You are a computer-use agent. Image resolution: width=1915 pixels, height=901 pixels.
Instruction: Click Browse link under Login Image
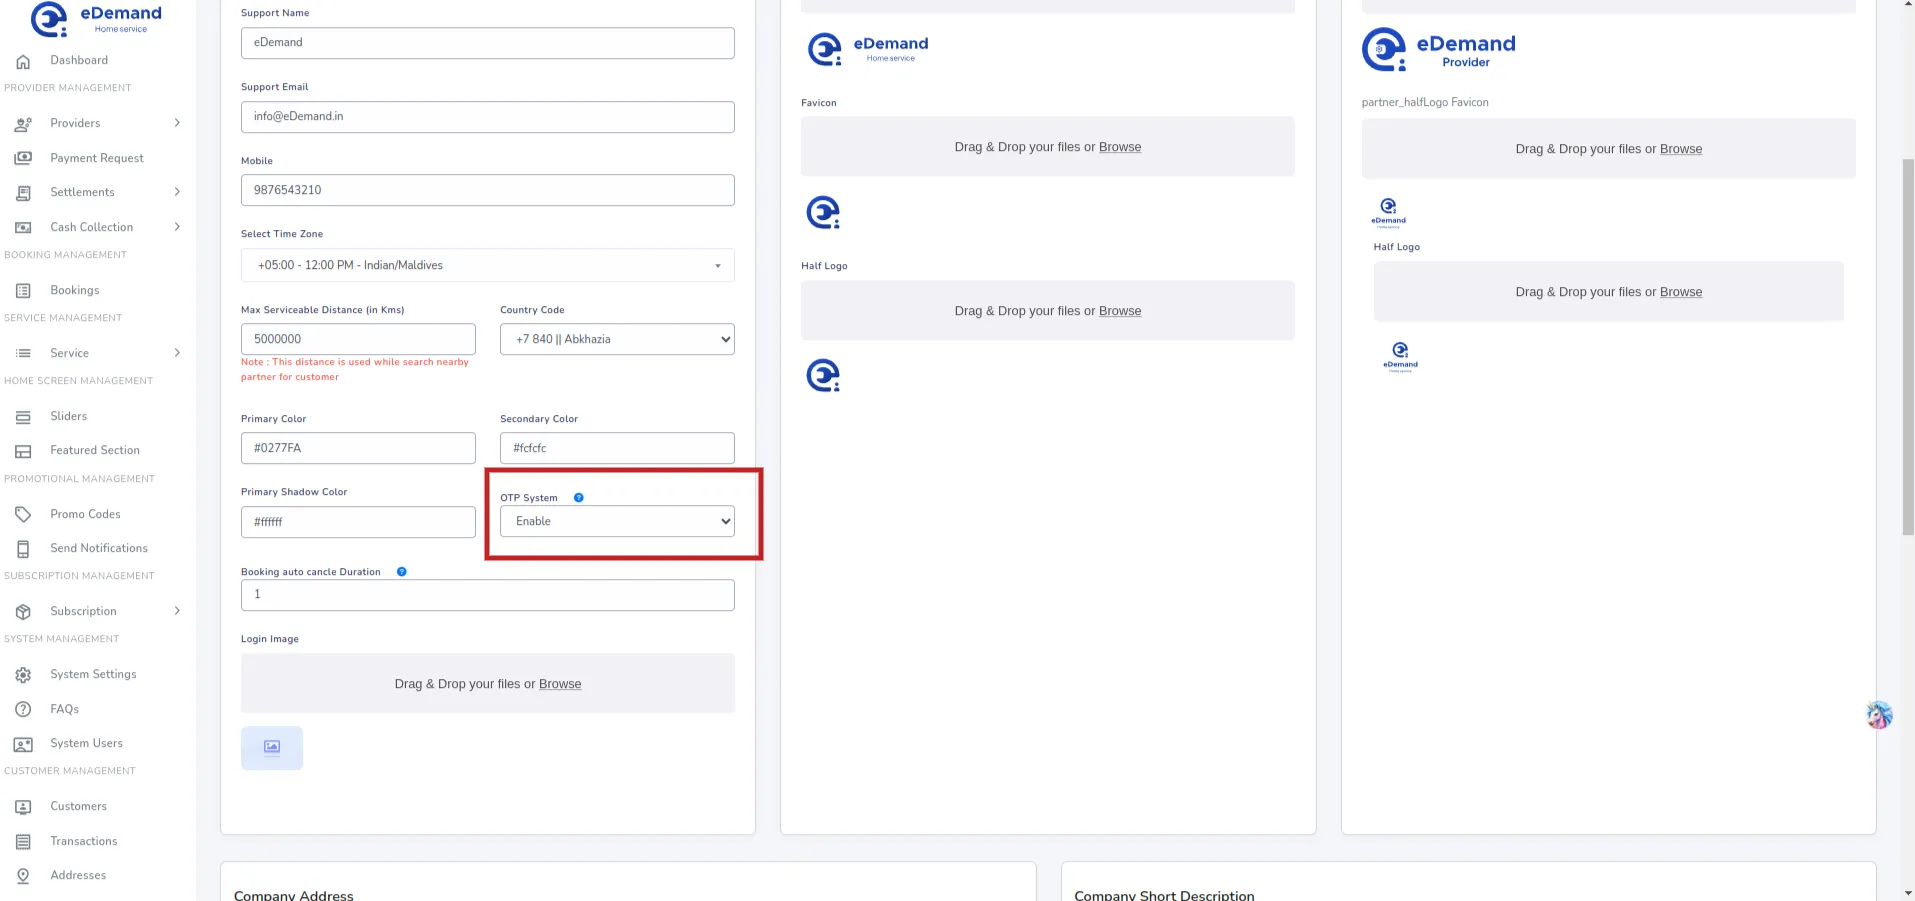[x=559, y=684]
